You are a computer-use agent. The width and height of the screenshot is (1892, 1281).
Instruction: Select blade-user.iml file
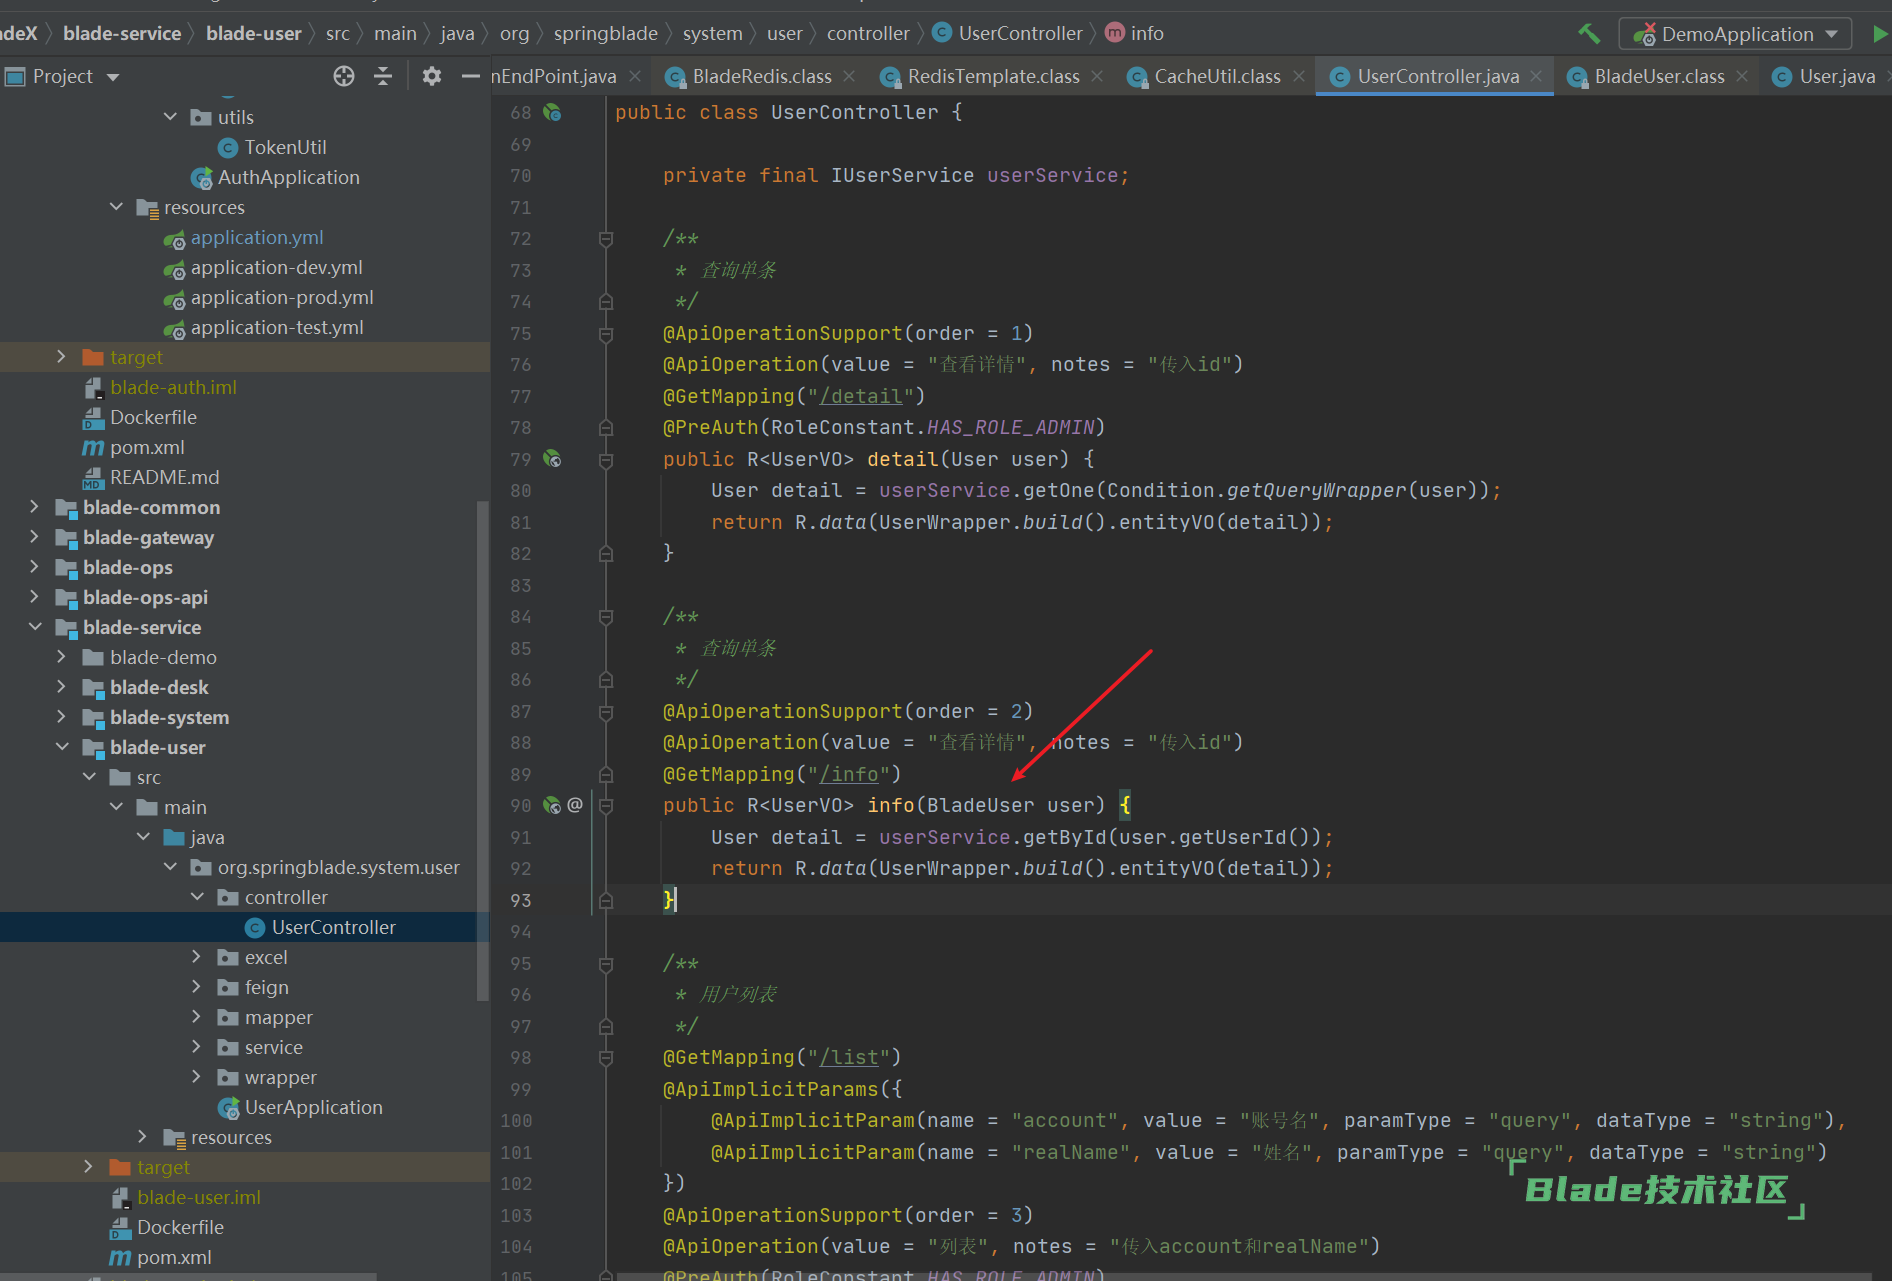point(198,1197)
